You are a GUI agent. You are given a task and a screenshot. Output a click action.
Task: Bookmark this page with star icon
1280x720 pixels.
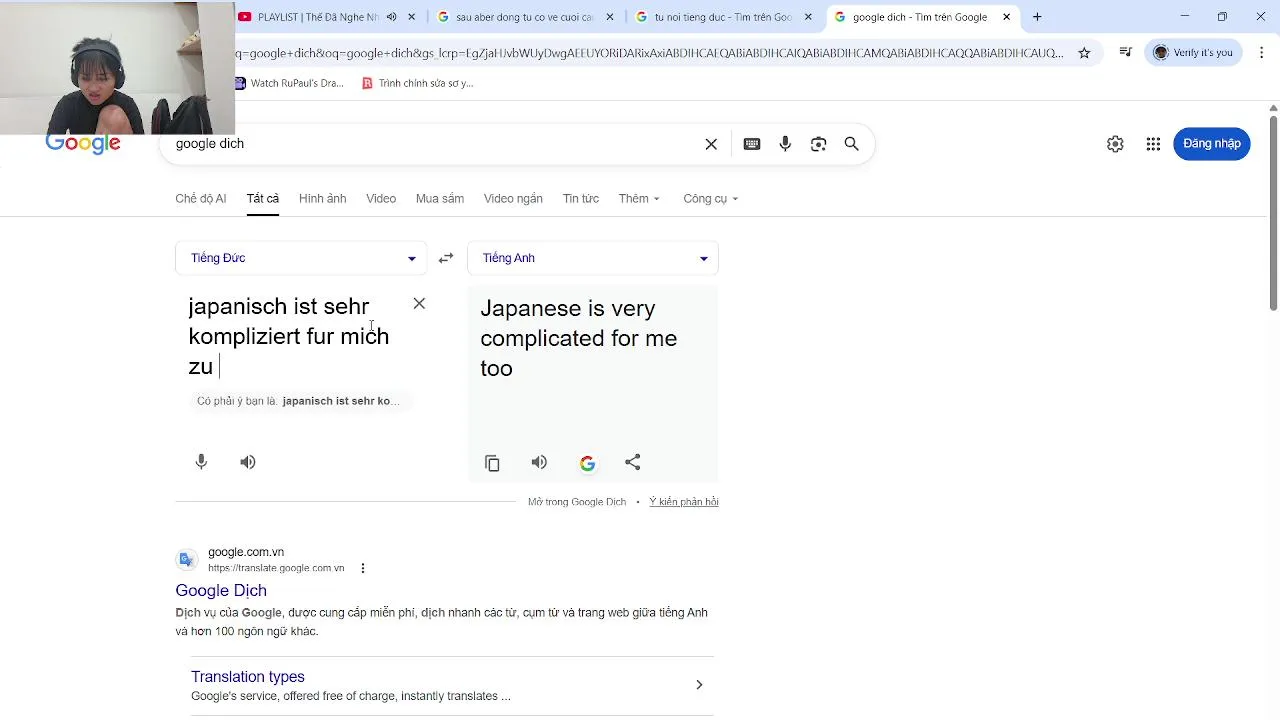pos(1084,53)
